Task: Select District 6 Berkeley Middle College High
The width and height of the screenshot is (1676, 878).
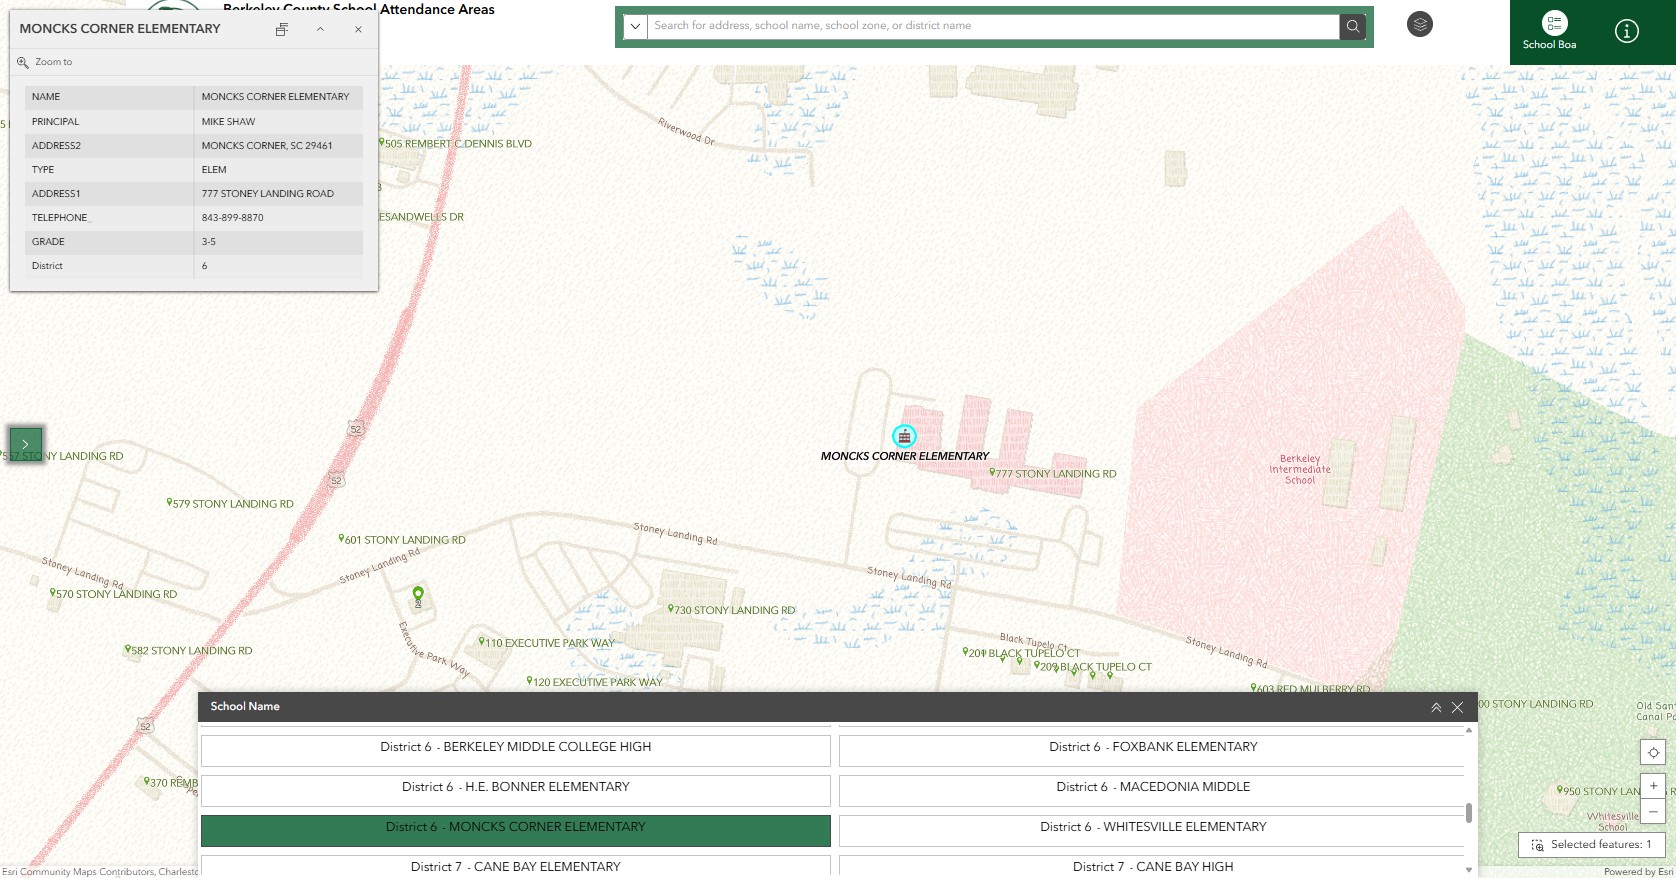Action: click(516, 751)
